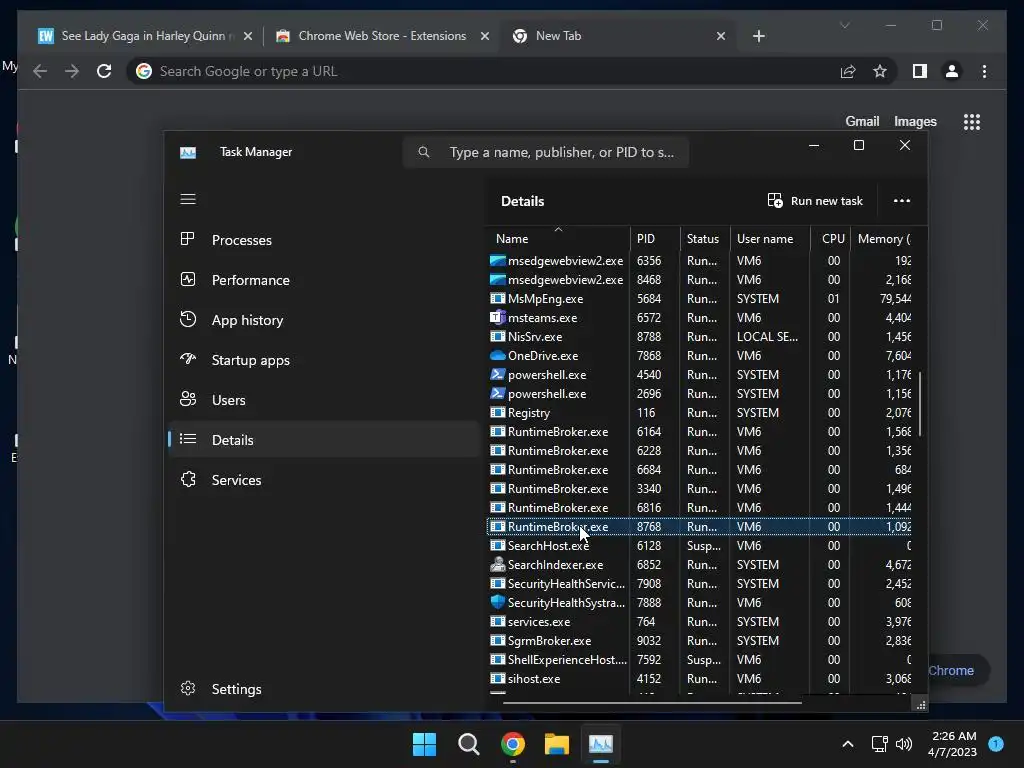The image size is (1024, 768).
Task: Open the three-dot more options menu
Action: coord(902,201)
